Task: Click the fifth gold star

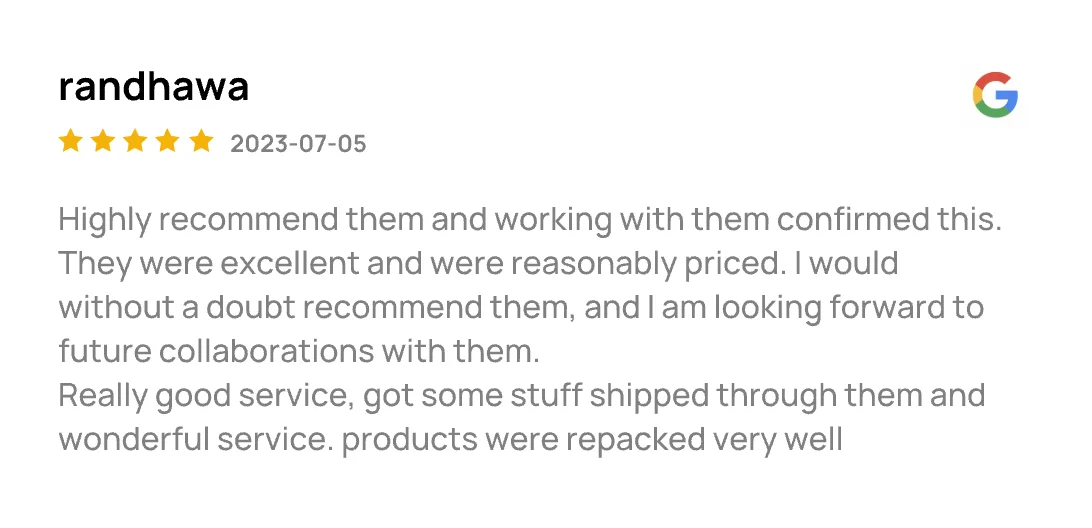Action: click(201, 141)
